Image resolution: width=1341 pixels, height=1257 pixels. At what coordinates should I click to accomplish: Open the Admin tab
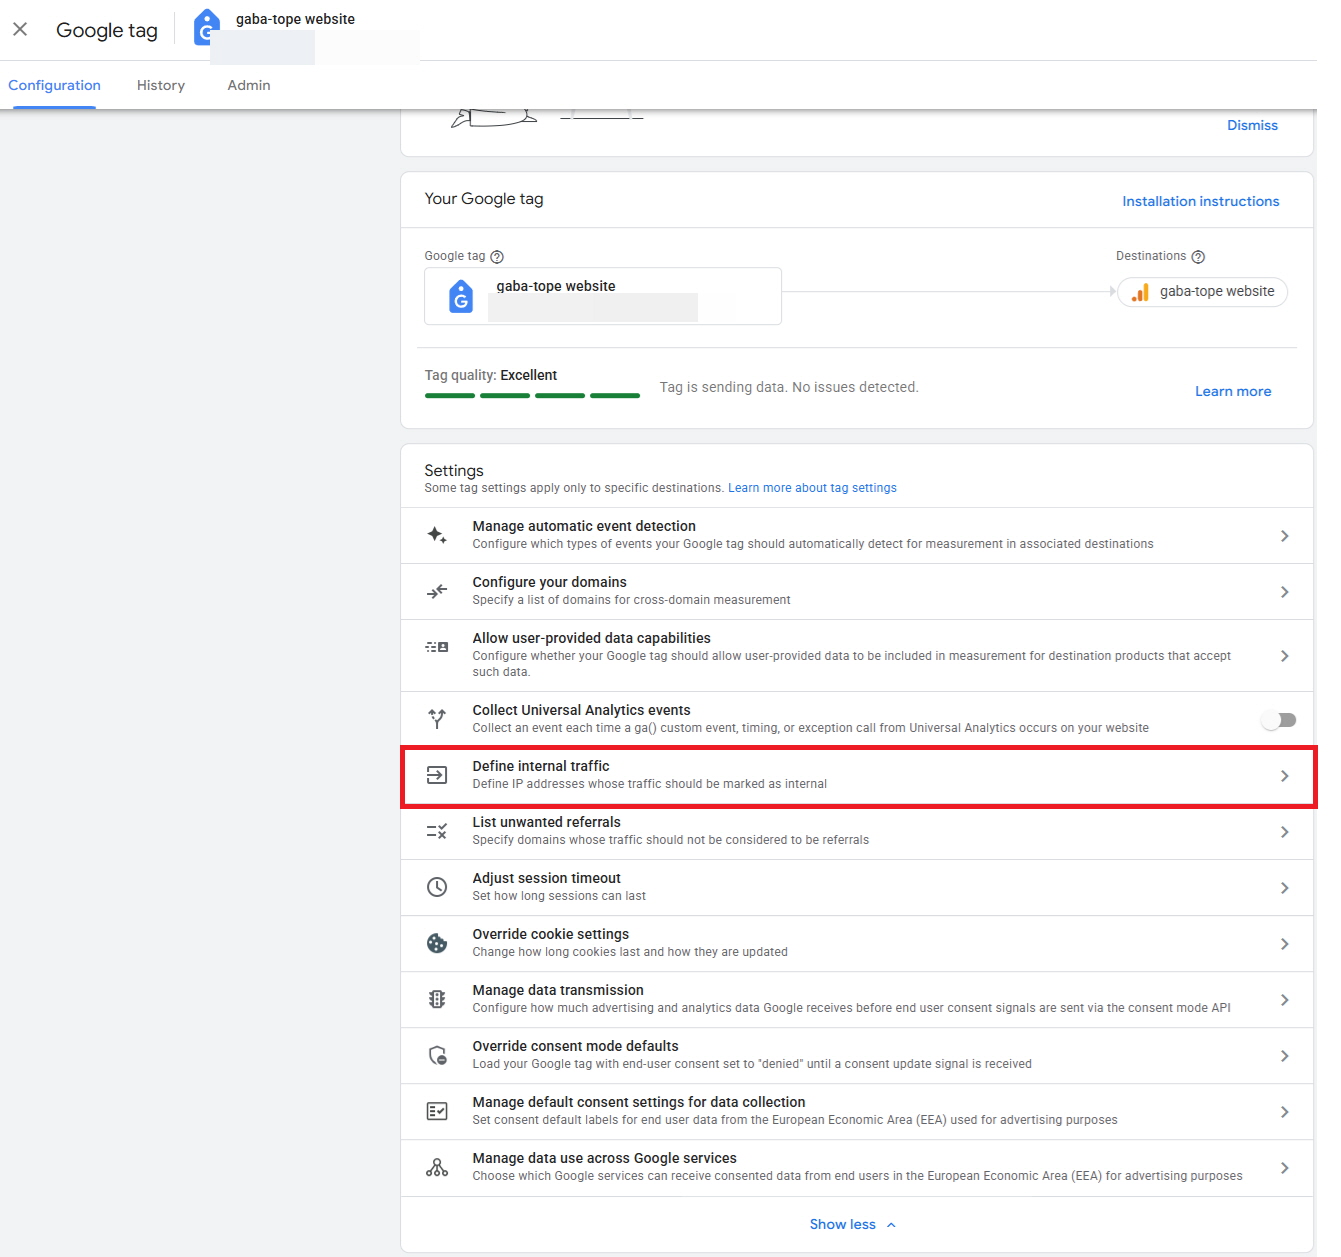click(249, 85)
